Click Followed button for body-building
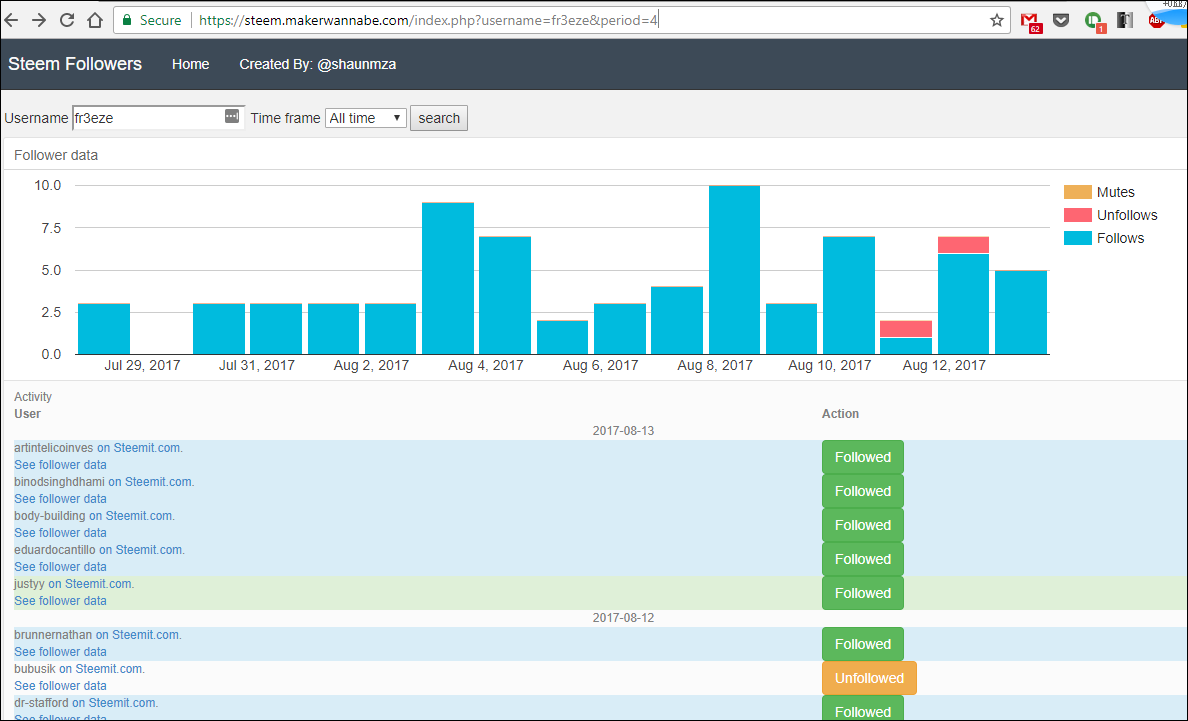1188x721 pixels. 862,526
